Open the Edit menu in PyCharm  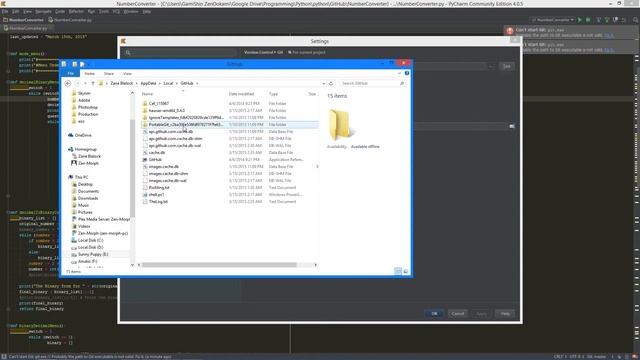point(16,11)
